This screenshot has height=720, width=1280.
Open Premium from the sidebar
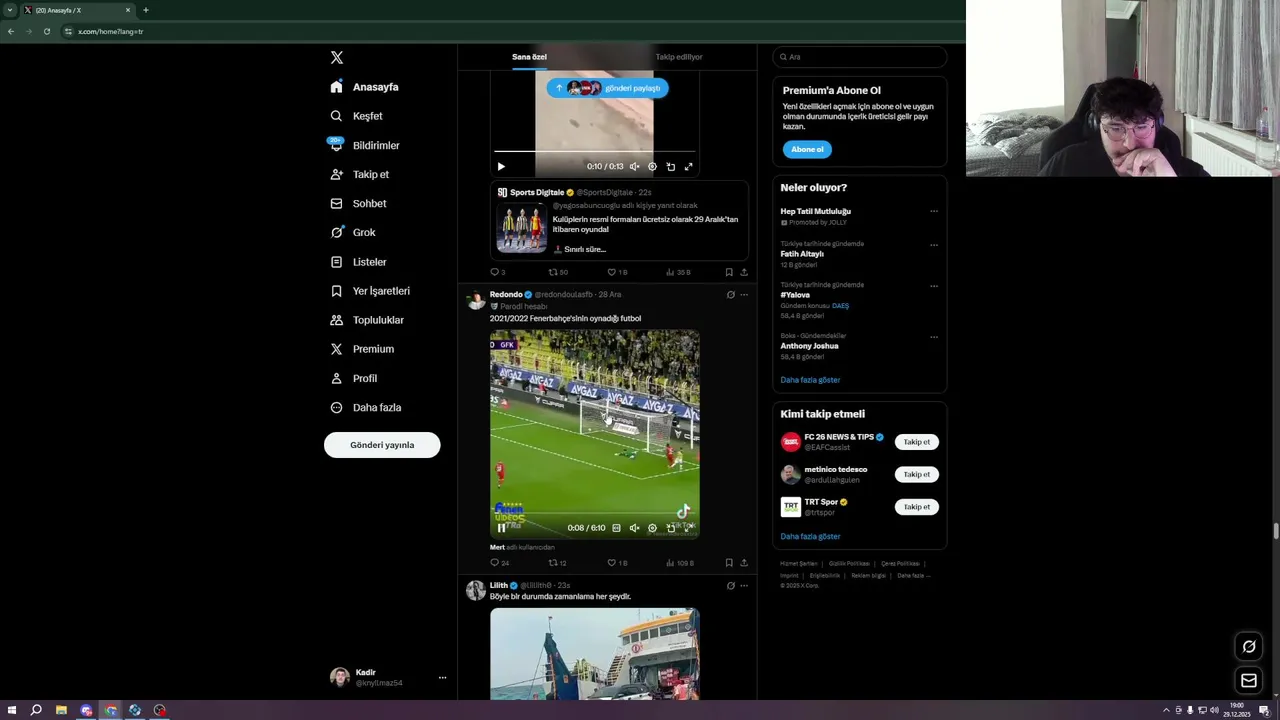point(361,349)
